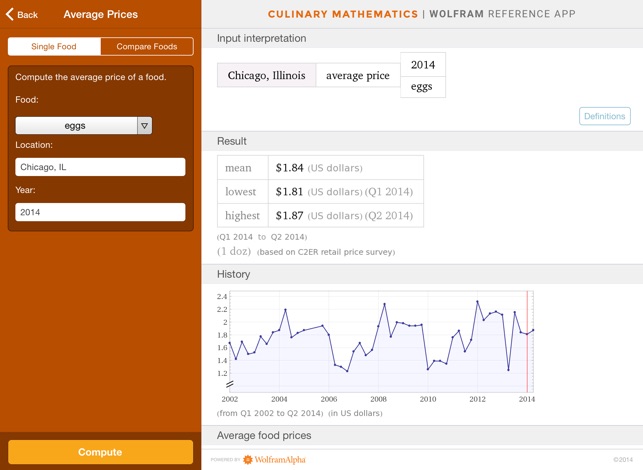This screenshot has height=470, width=643.
Task: Click the Culinary Mathematics app title
Action: 343,14
